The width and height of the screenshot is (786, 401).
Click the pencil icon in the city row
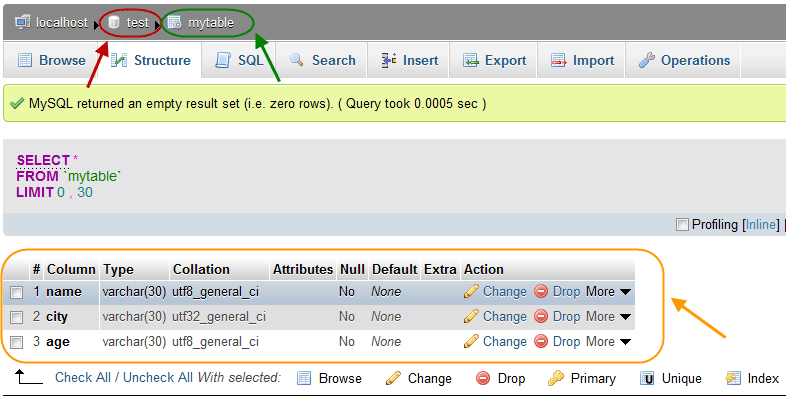point(471,316)
